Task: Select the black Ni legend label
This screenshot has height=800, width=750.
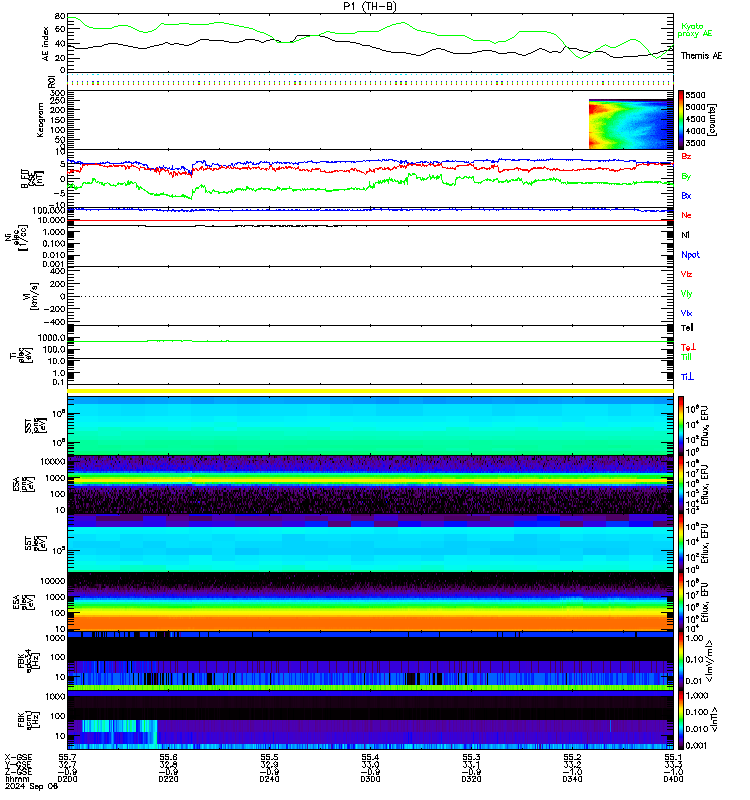Action: (x=685, y=235)
